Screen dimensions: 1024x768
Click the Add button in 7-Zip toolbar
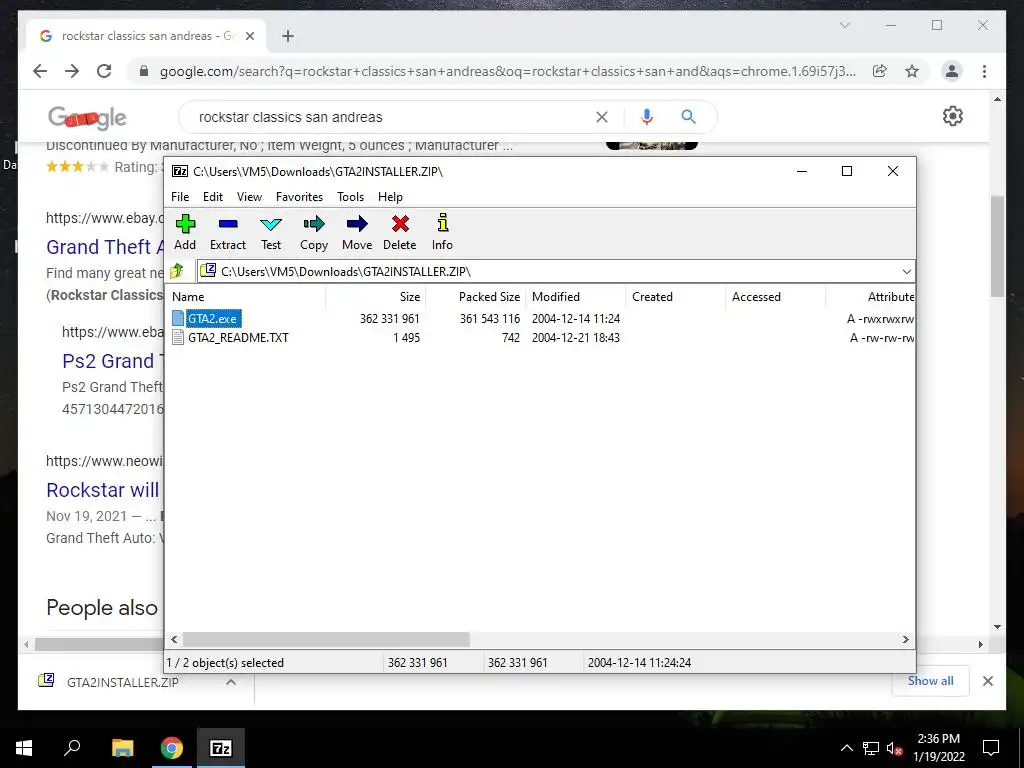185,232
